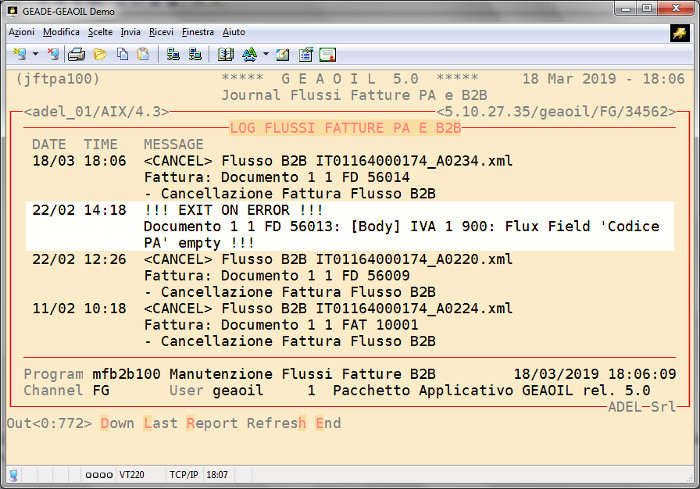Expand the dropdown arrow beside font icon
The height and width of the screenshot is (489, 700).
pos(265,54)
